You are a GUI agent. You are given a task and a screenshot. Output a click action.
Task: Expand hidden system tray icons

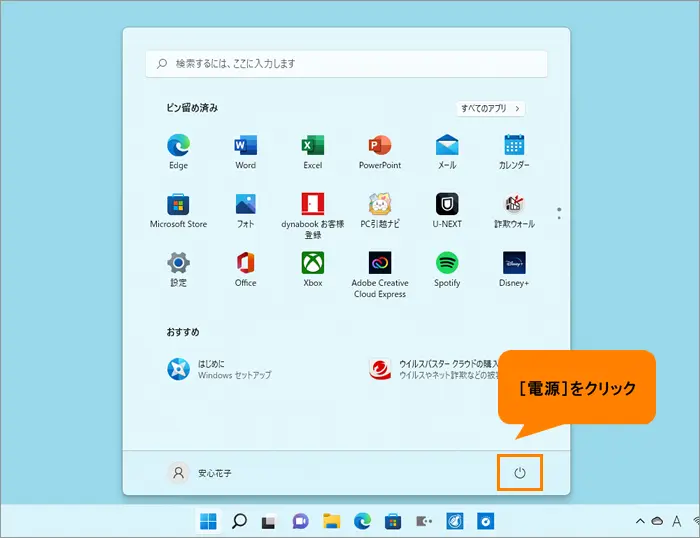pos(640,521)
